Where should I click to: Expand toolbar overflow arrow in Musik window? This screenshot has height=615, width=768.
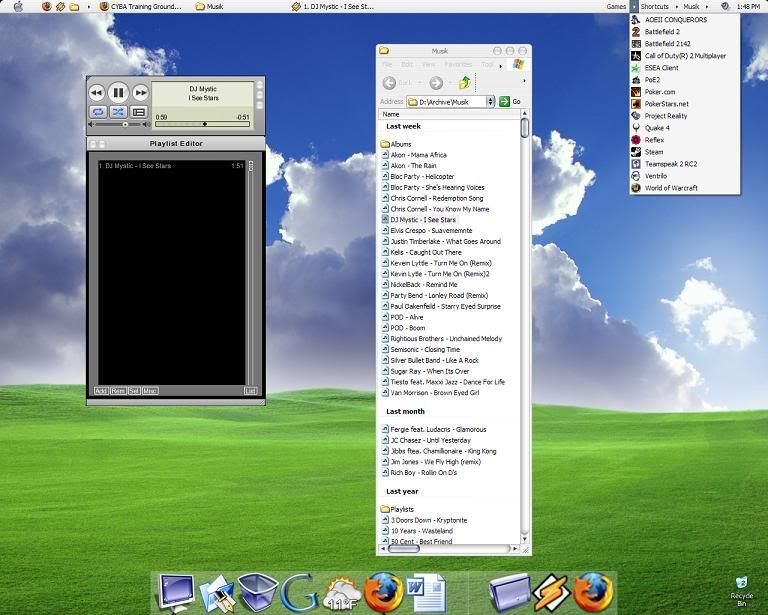pos(524,81)
